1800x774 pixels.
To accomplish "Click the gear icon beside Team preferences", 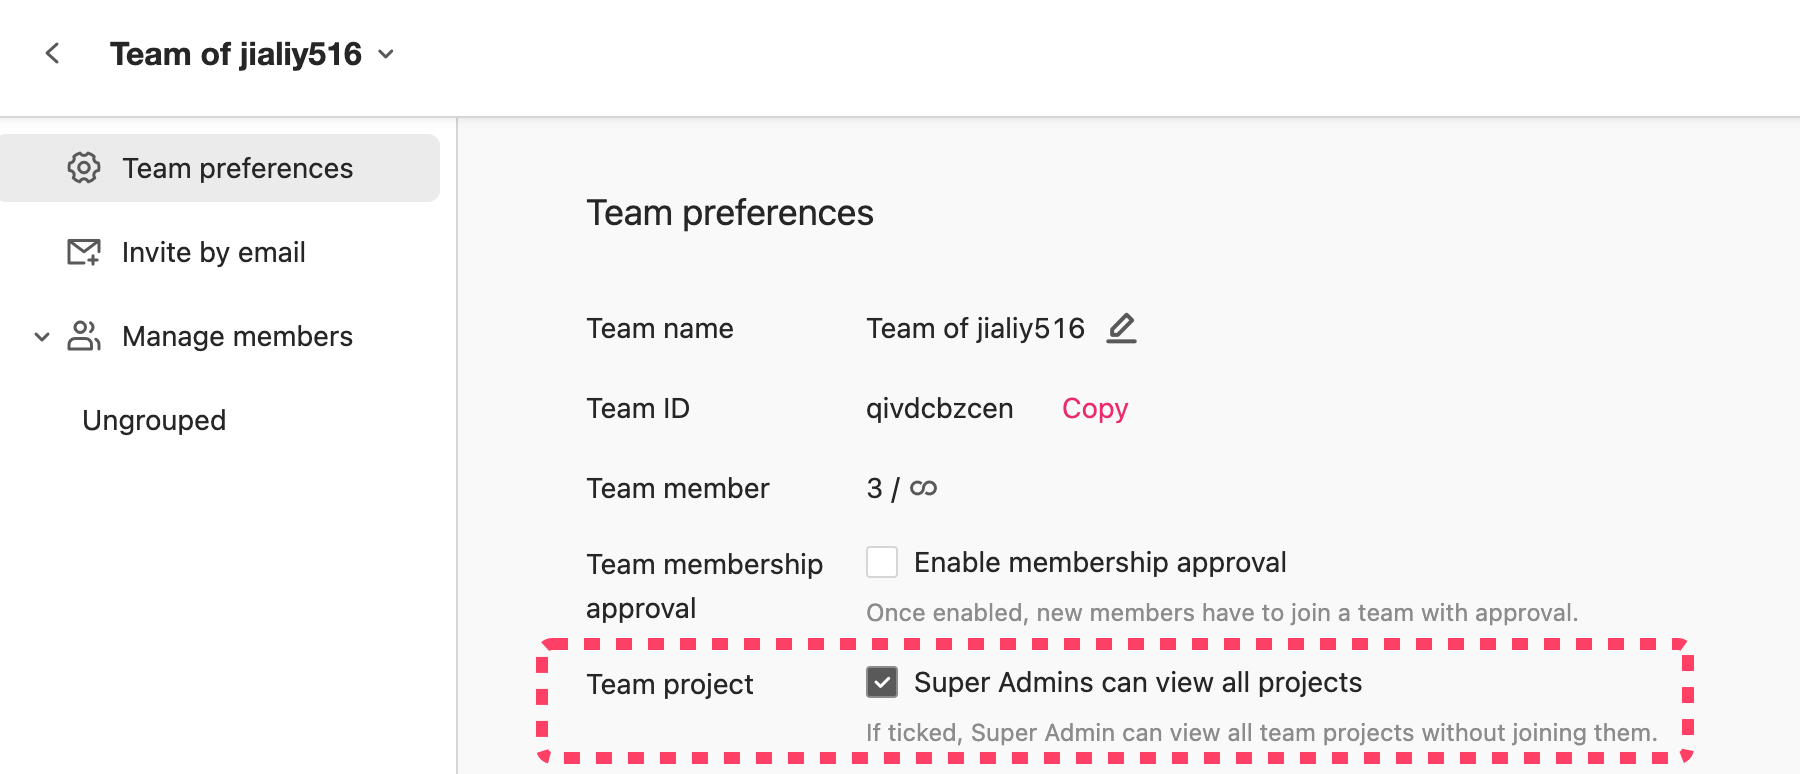I will coord(84,168).
